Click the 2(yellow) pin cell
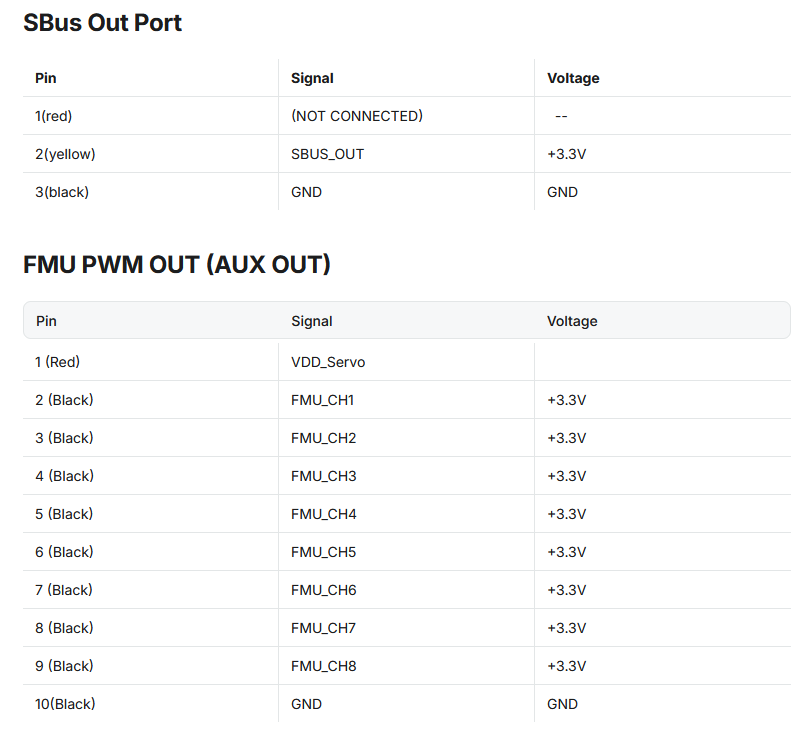This screenshot has height=729, width=807. click(x=65, y=154)
